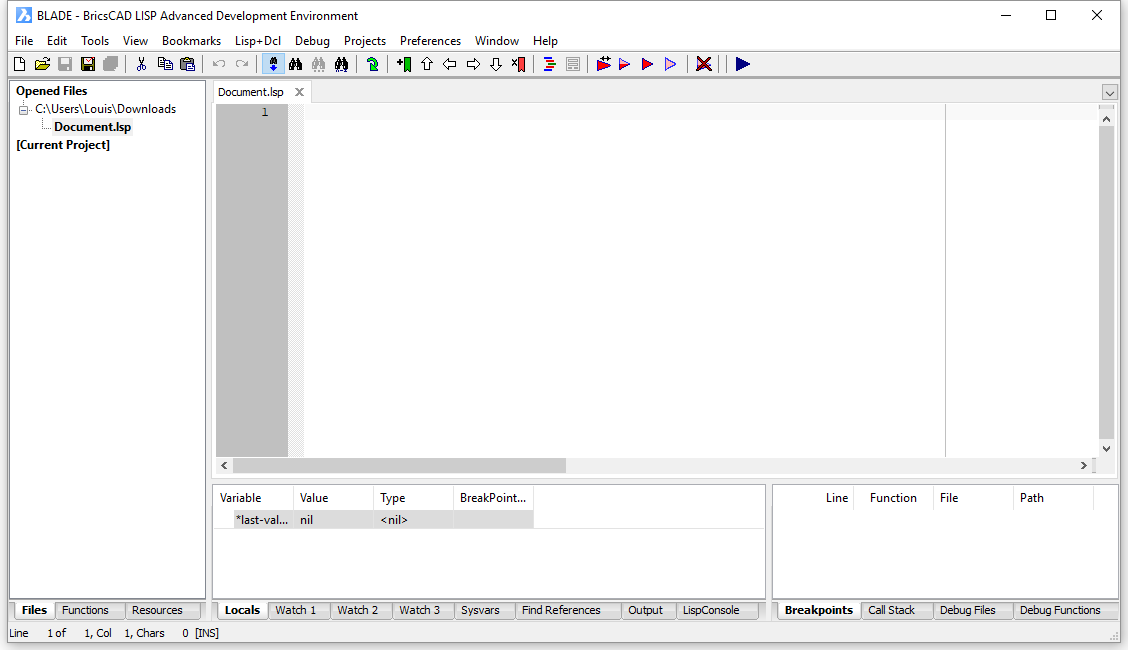This screenshot has height=650, width=1128.
Task: Close the Document.lsp editor tab
Action: point(299,92)
